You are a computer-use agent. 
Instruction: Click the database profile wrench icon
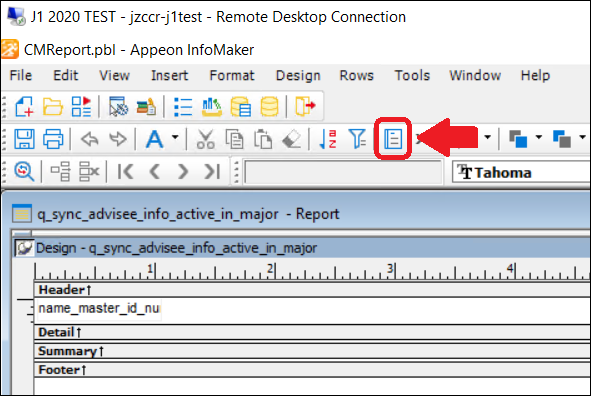(118, 106)
